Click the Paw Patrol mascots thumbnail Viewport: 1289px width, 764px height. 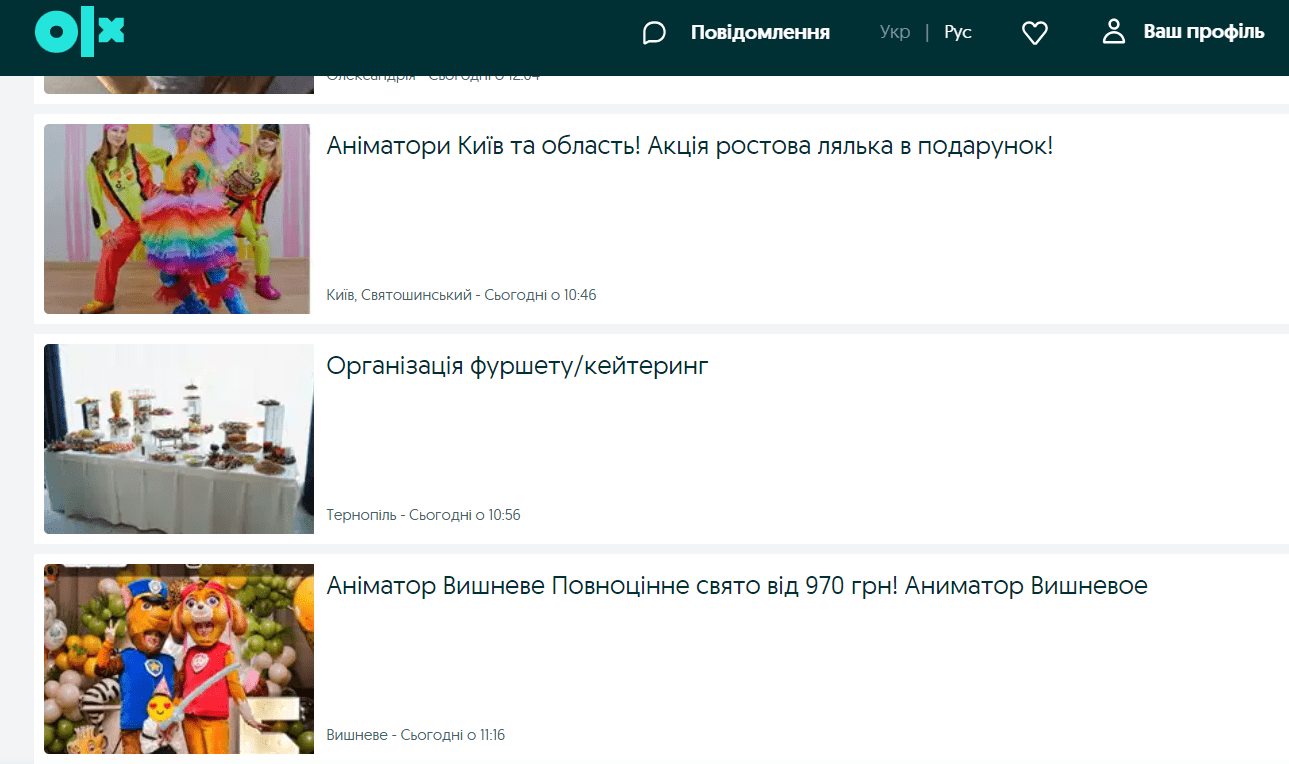click(x=177, y=658)
